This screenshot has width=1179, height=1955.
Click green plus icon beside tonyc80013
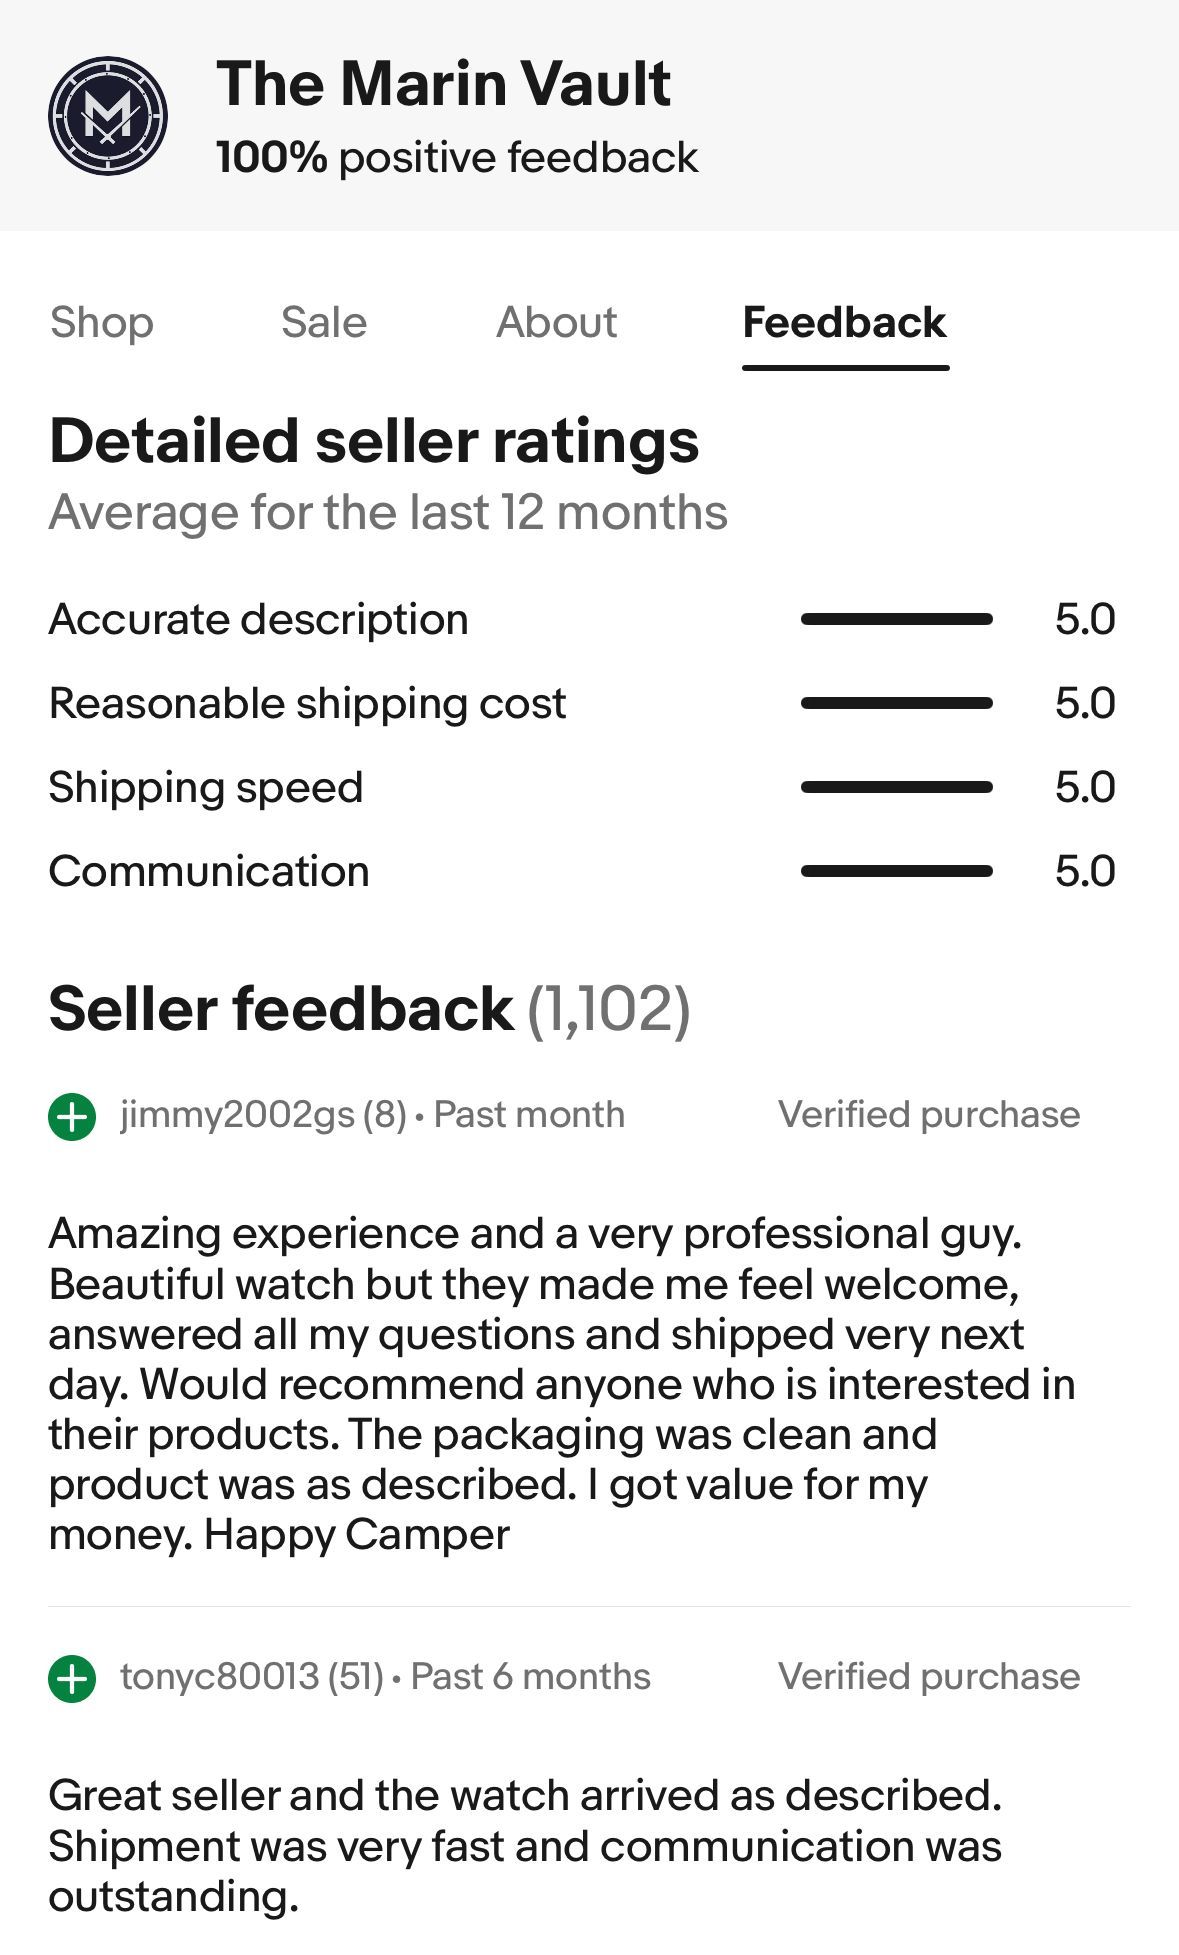click(x=72, y=1678)
